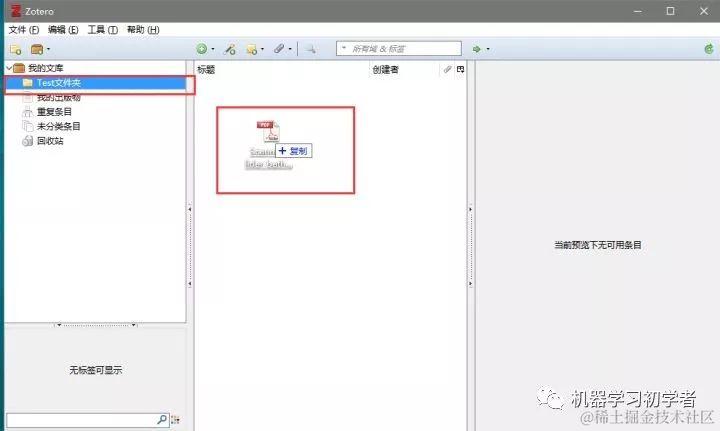Select 我的文库 library root
This screenshot has width=720, height=431.
point(45,68)
